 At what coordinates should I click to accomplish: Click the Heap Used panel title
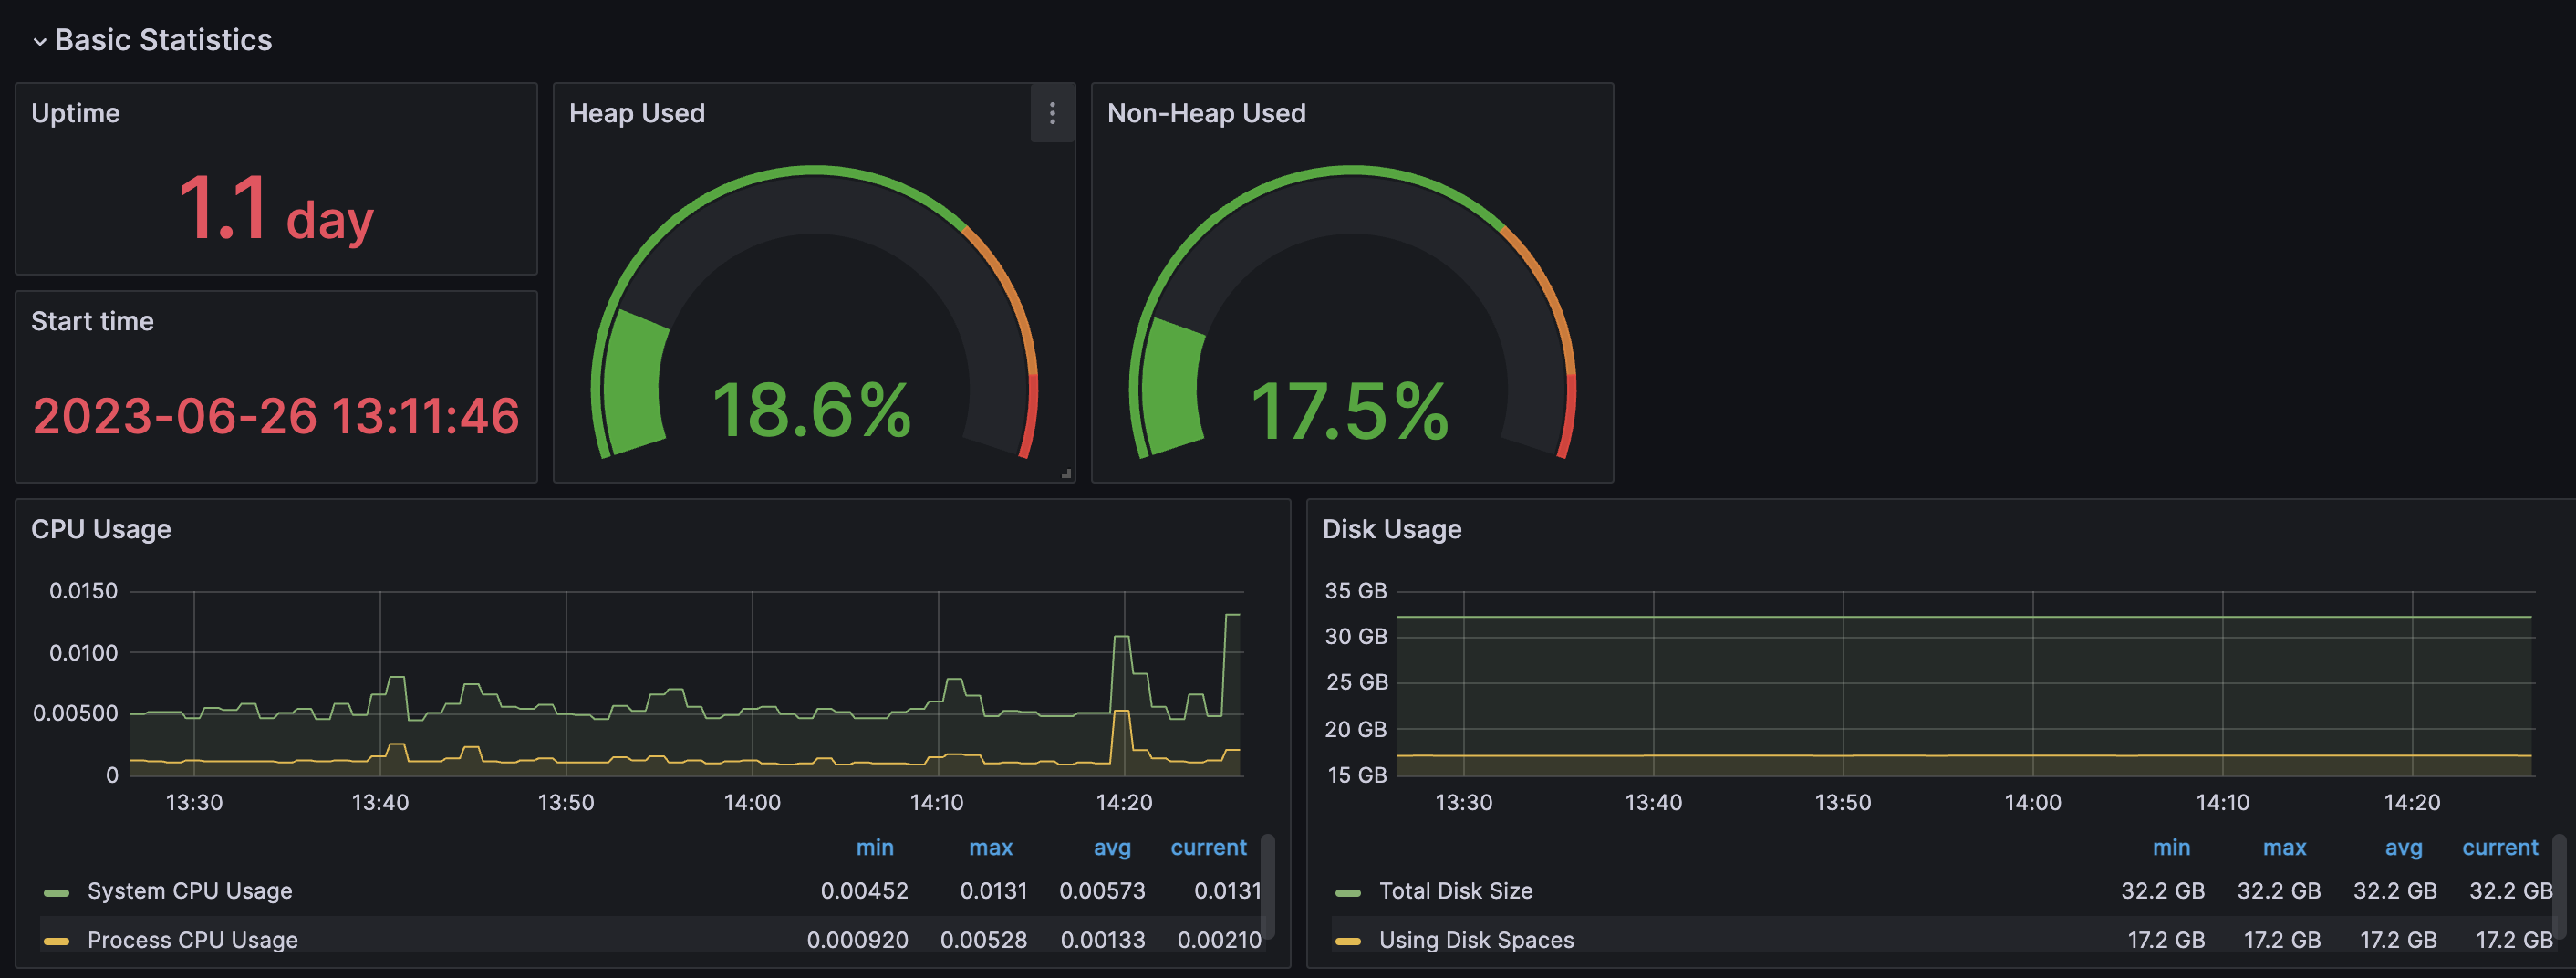pyautogui.click(x=637, y=113)
